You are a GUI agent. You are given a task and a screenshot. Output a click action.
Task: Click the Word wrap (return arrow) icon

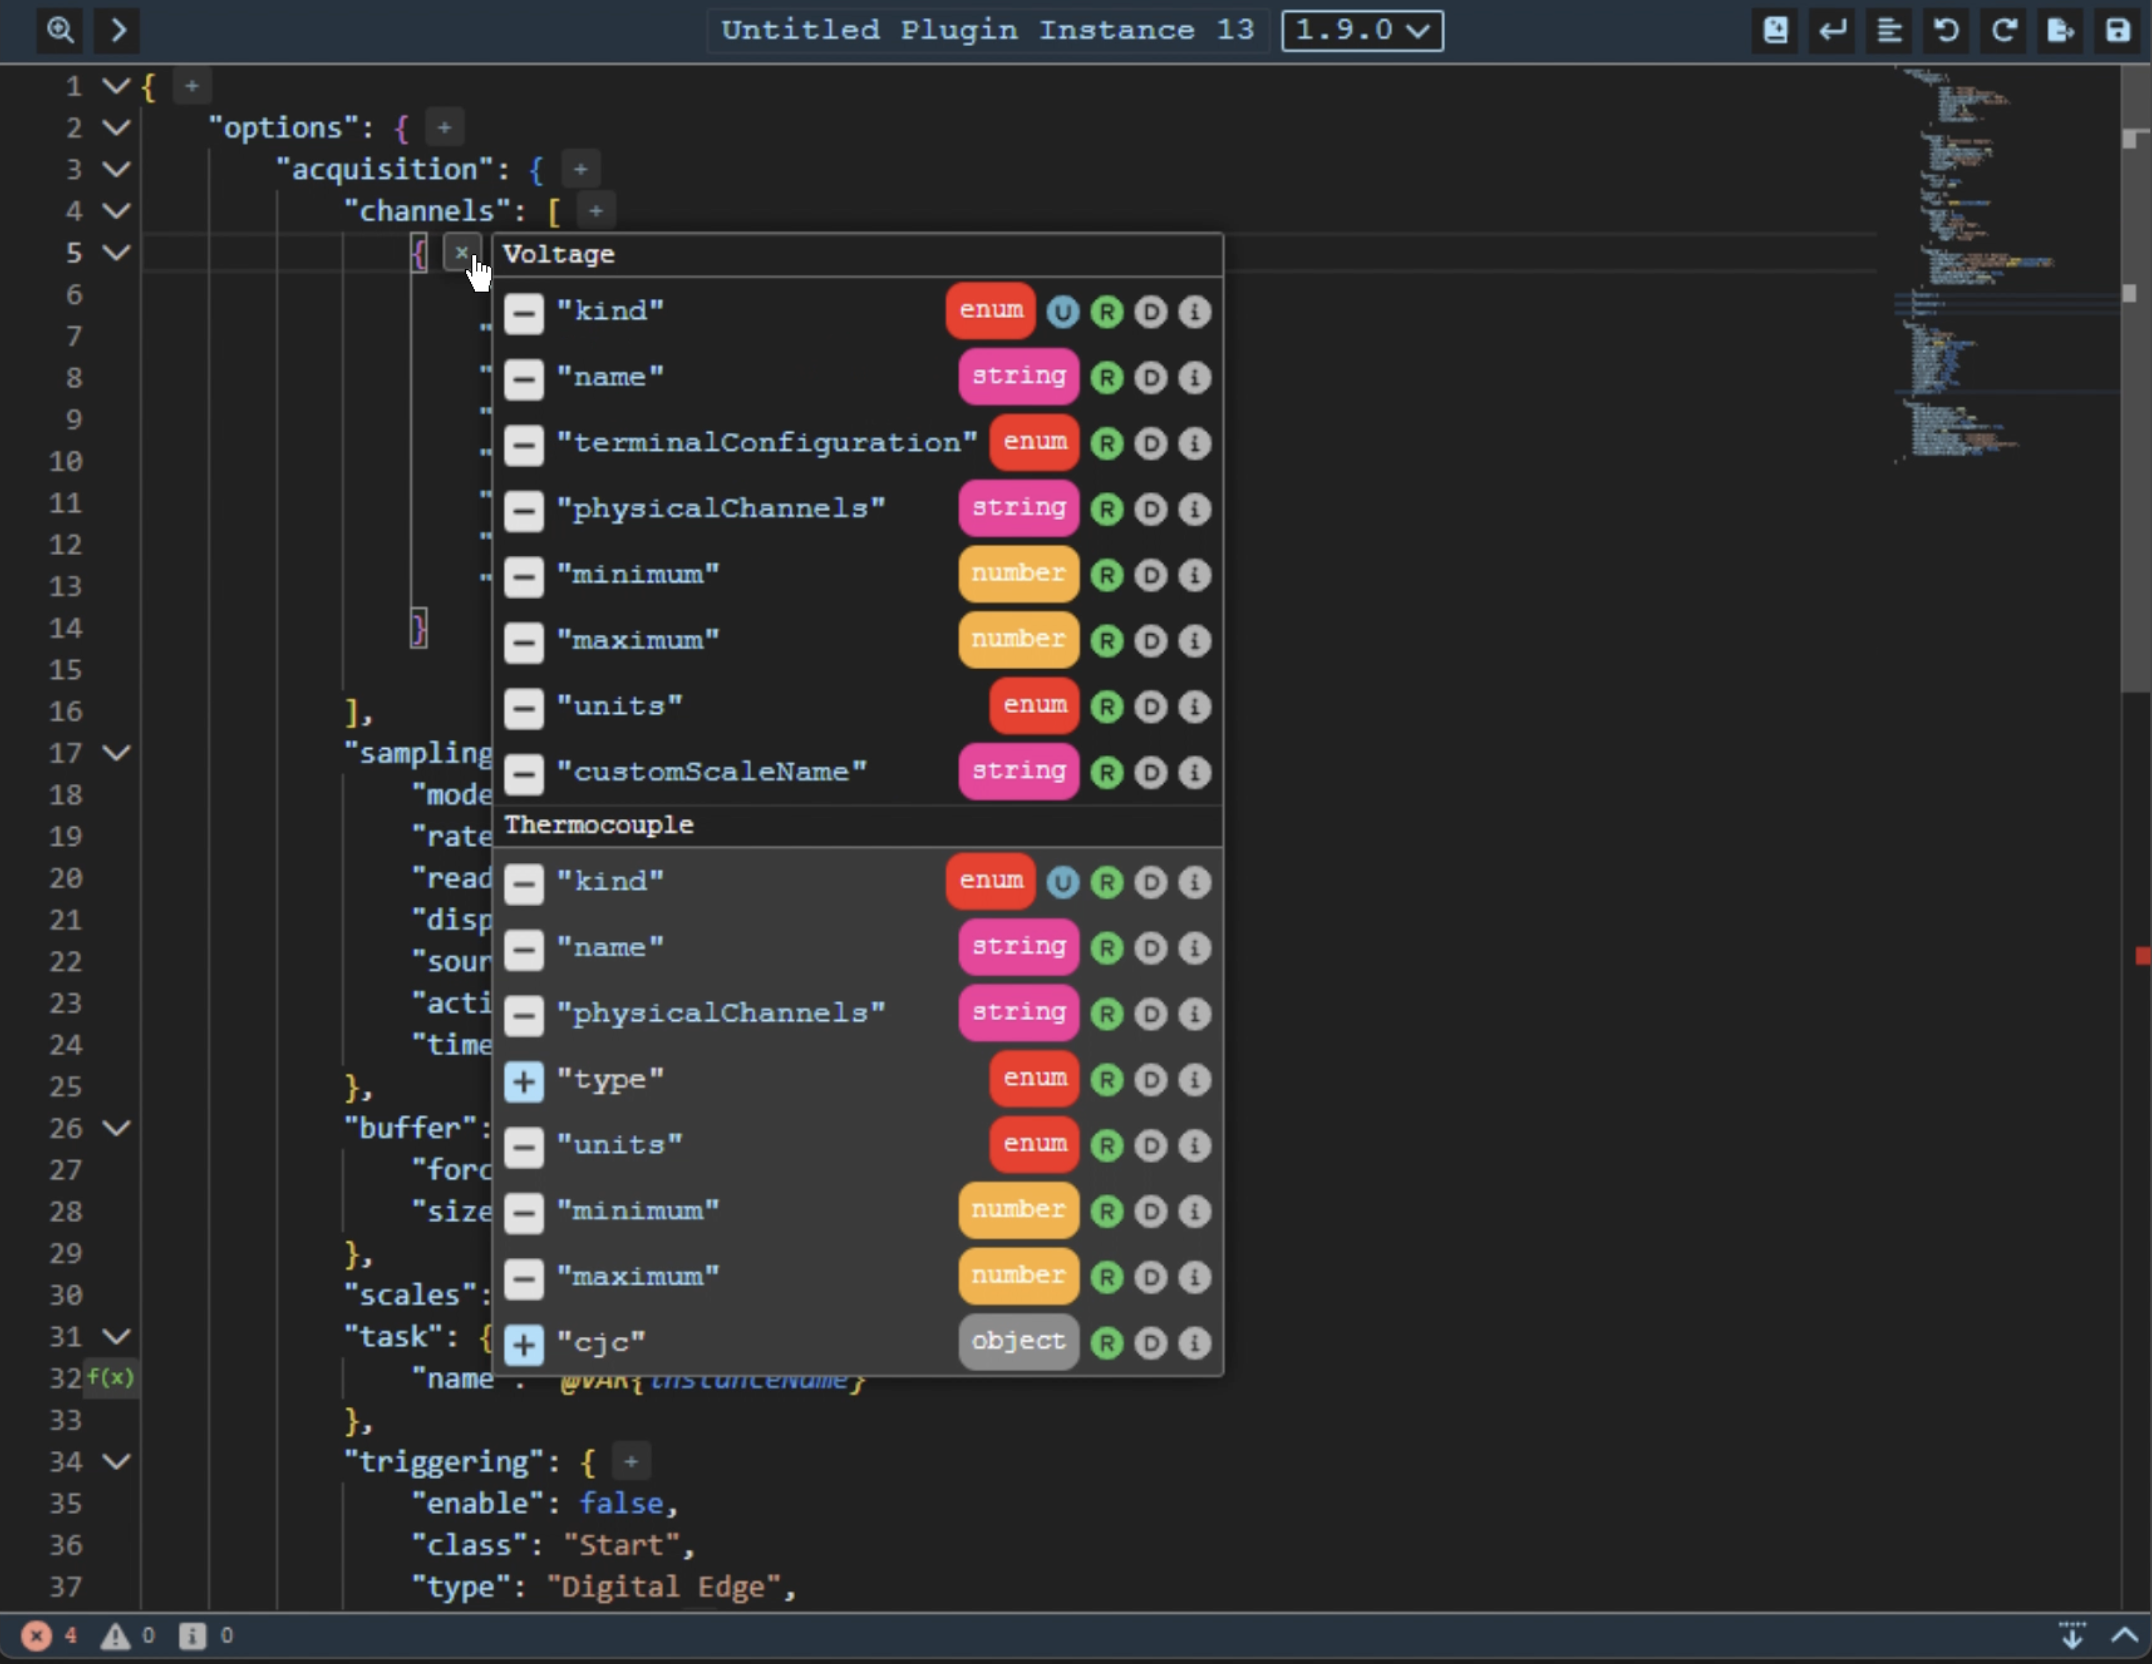click(x=1832, y=30)
